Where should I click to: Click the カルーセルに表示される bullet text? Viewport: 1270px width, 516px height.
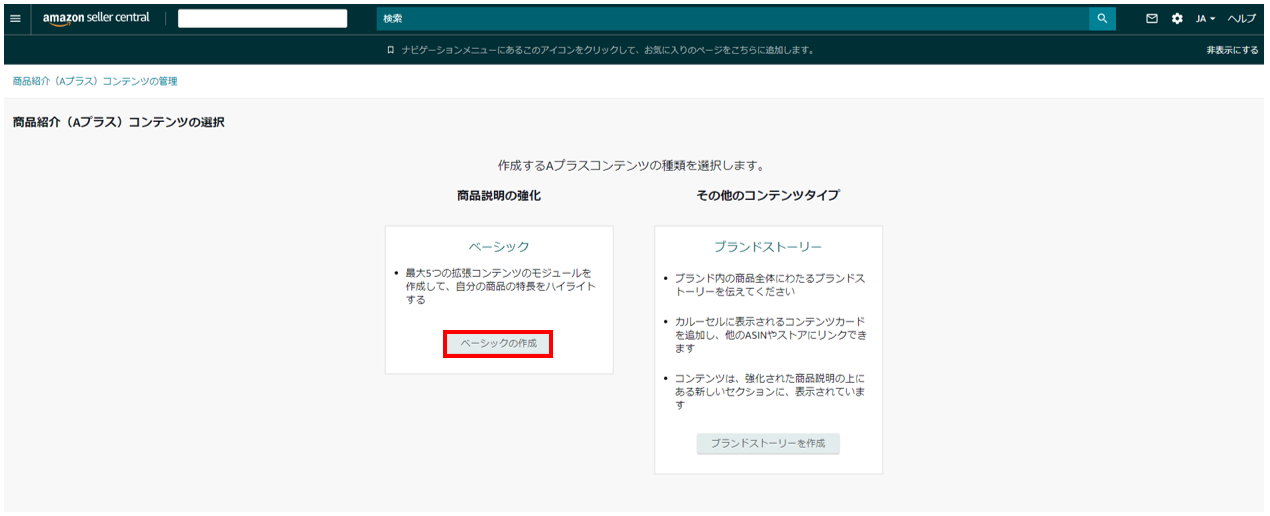pos(770,335)
